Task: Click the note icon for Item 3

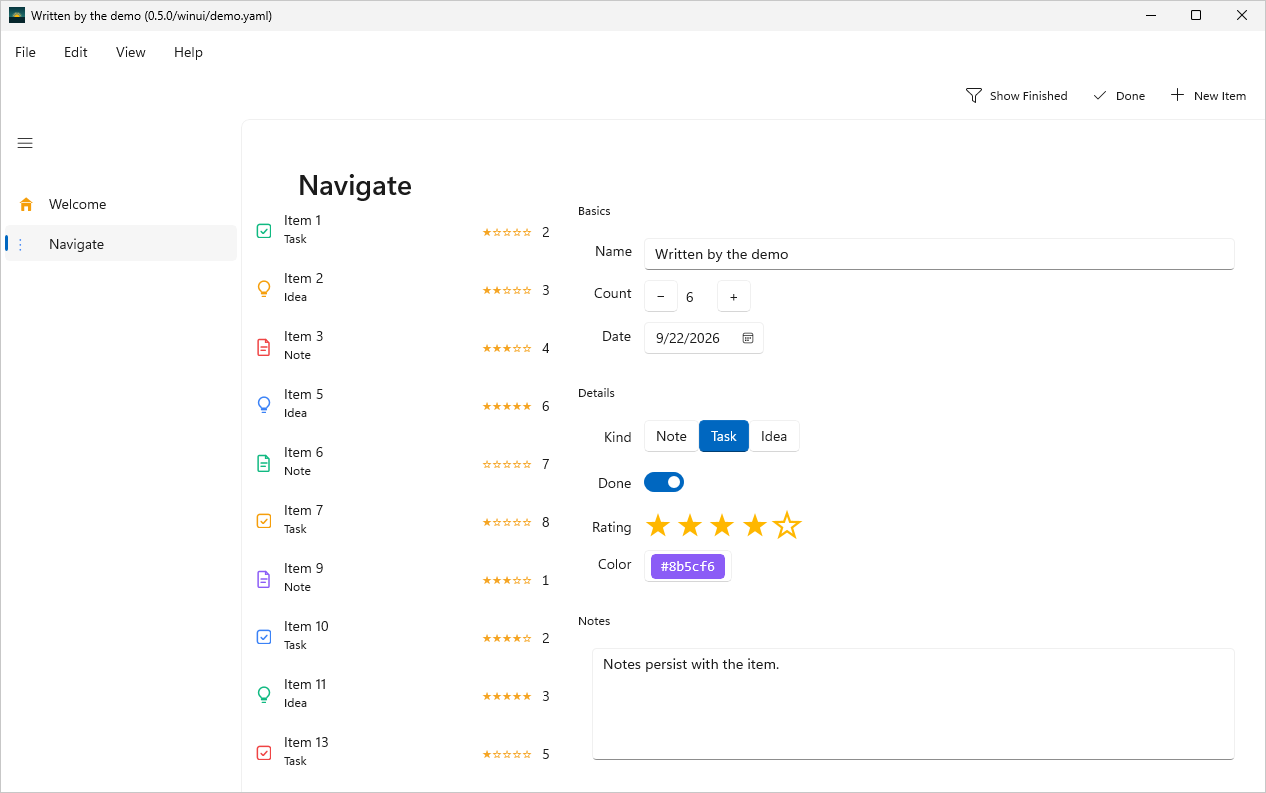Action: pos(264,347)
